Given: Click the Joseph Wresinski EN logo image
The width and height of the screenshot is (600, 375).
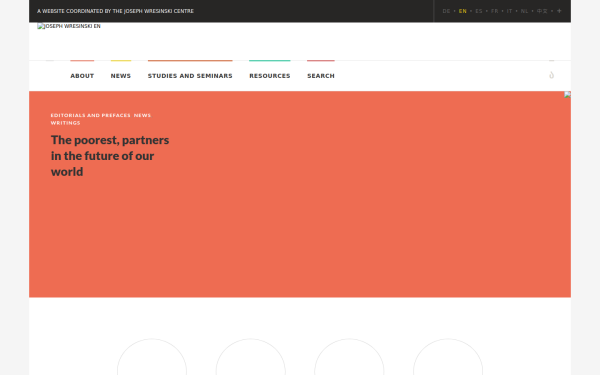Looking at the screenshot, I should point(69,26).
